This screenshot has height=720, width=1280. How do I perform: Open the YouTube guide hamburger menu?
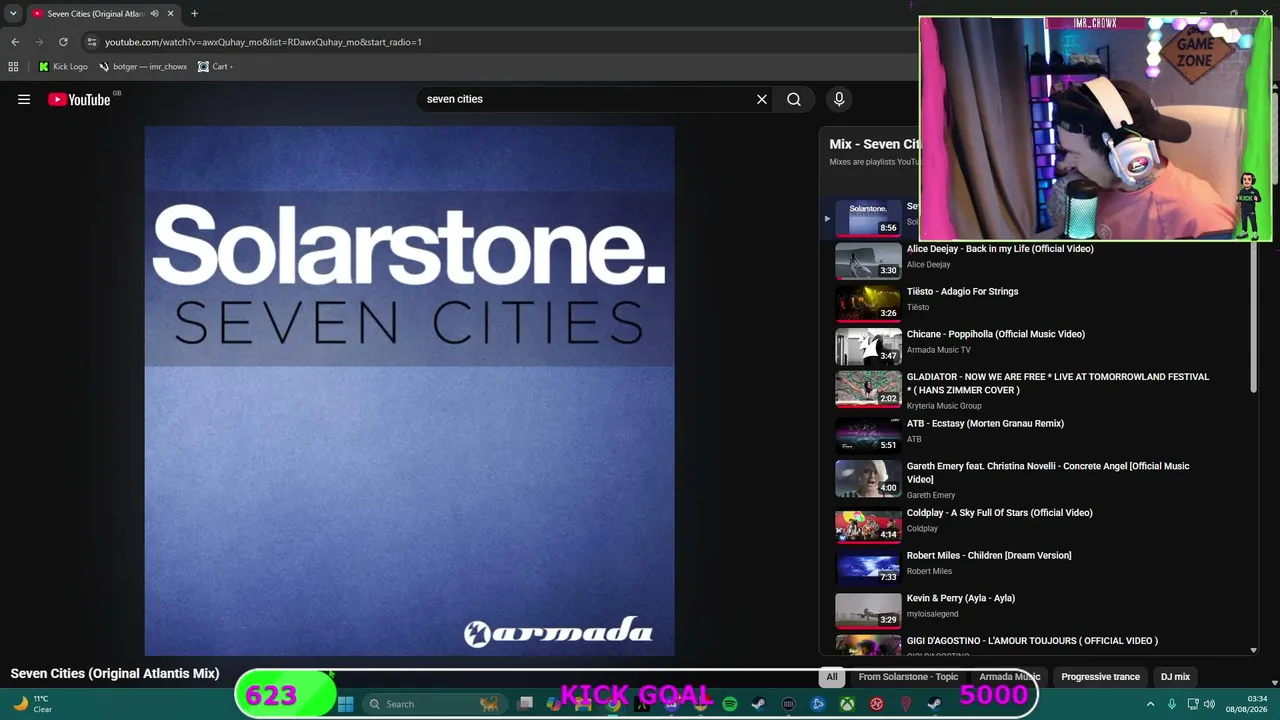[x=24, y=99]
